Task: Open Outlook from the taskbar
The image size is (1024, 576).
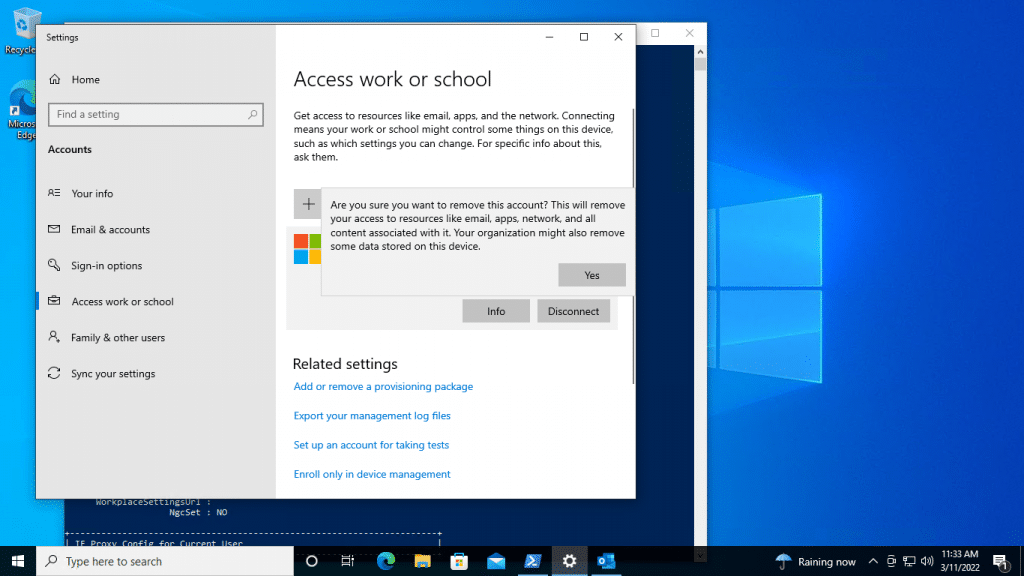Action: (606, 561)
